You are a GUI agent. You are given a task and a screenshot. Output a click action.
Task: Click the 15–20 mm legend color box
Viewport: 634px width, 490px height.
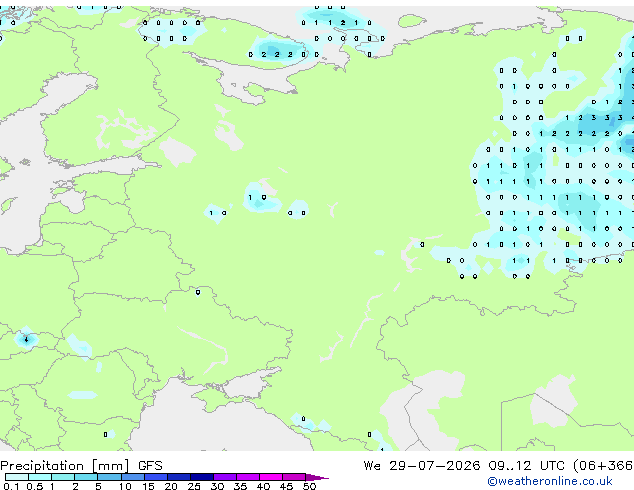click(x=155, y=477)
